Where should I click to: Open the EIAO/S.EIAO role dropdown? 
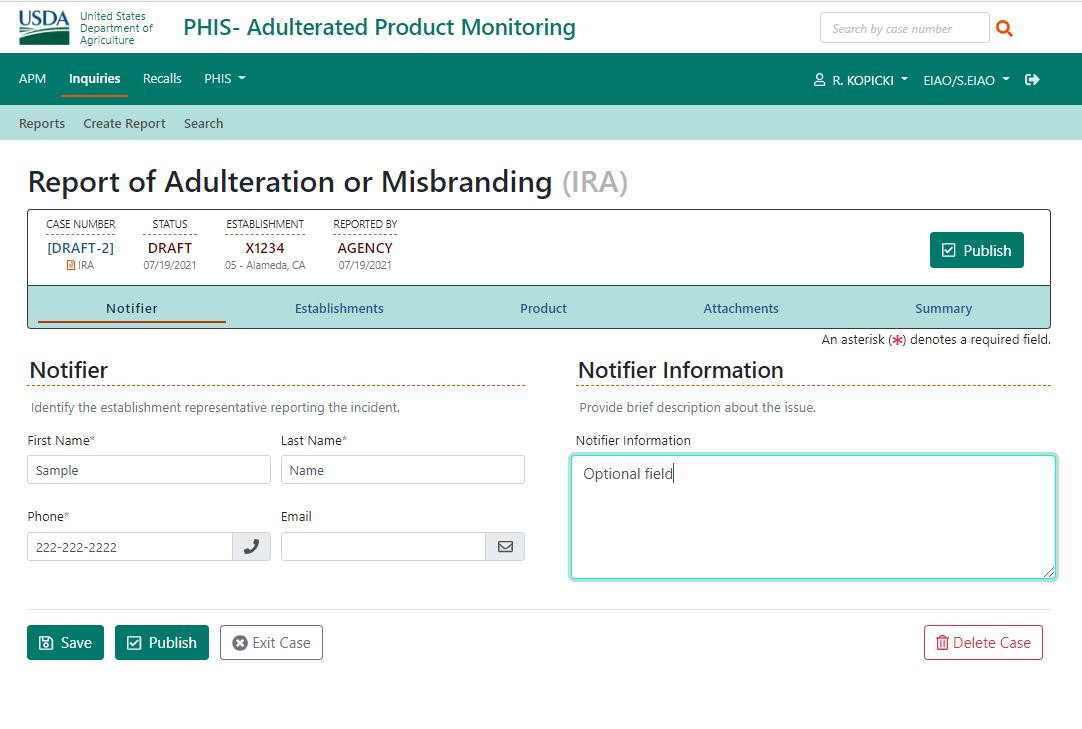pyautogui.click(x=966, y=80)
